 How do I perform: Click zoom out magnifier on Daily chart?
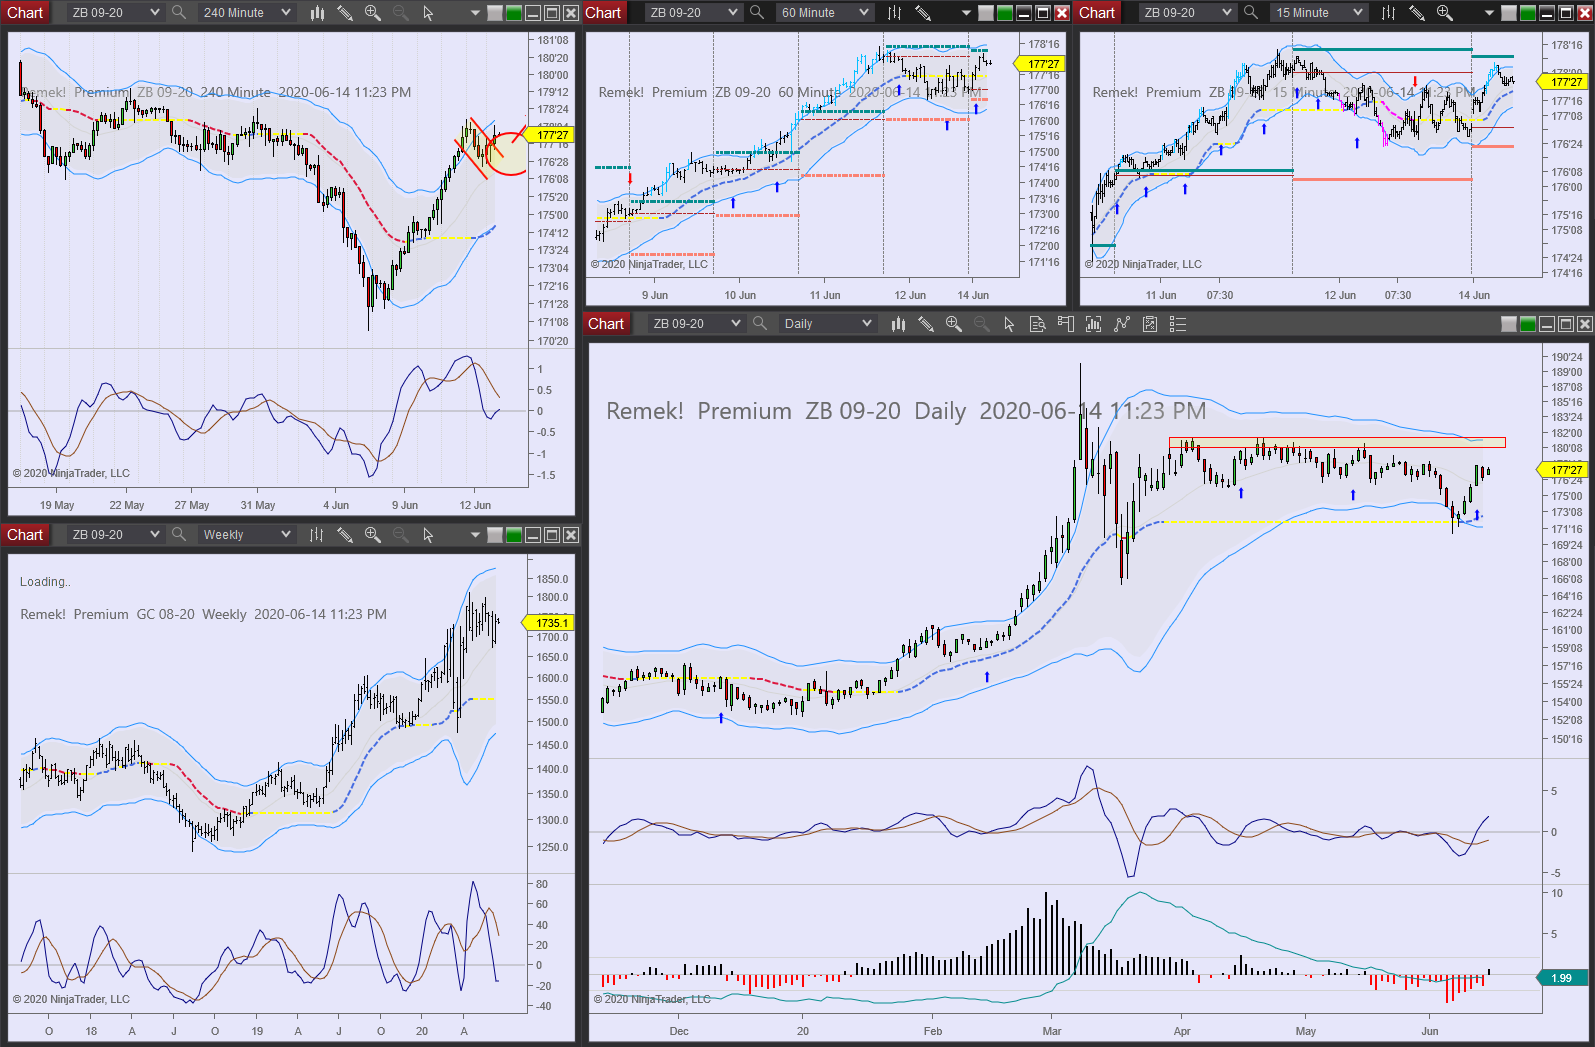[982, 324]
